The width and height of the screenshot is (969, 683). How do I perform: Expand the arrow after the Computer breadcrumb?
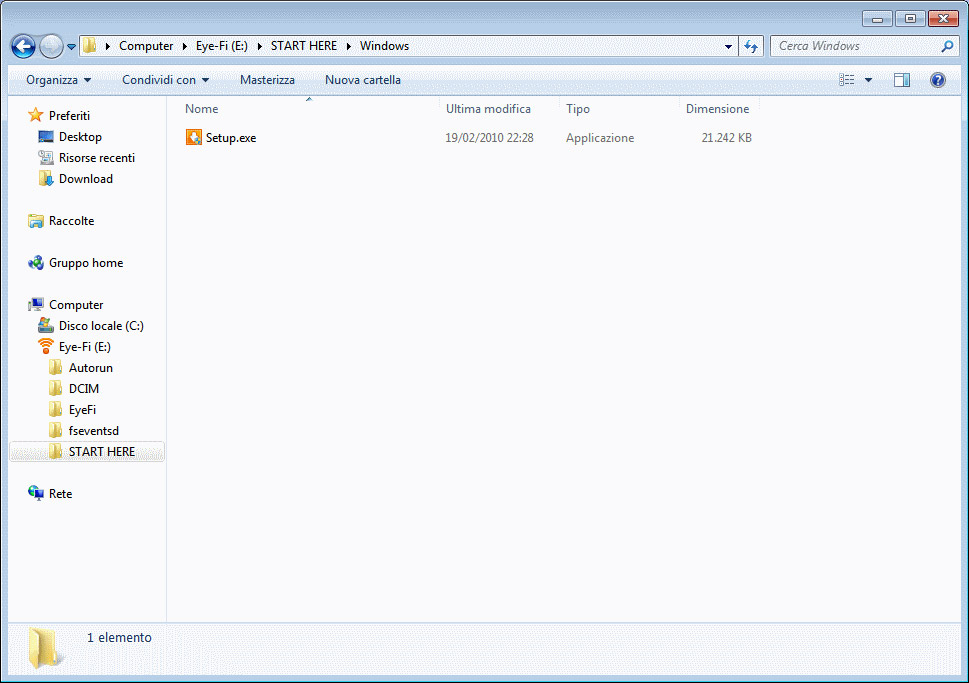point(184,46)
